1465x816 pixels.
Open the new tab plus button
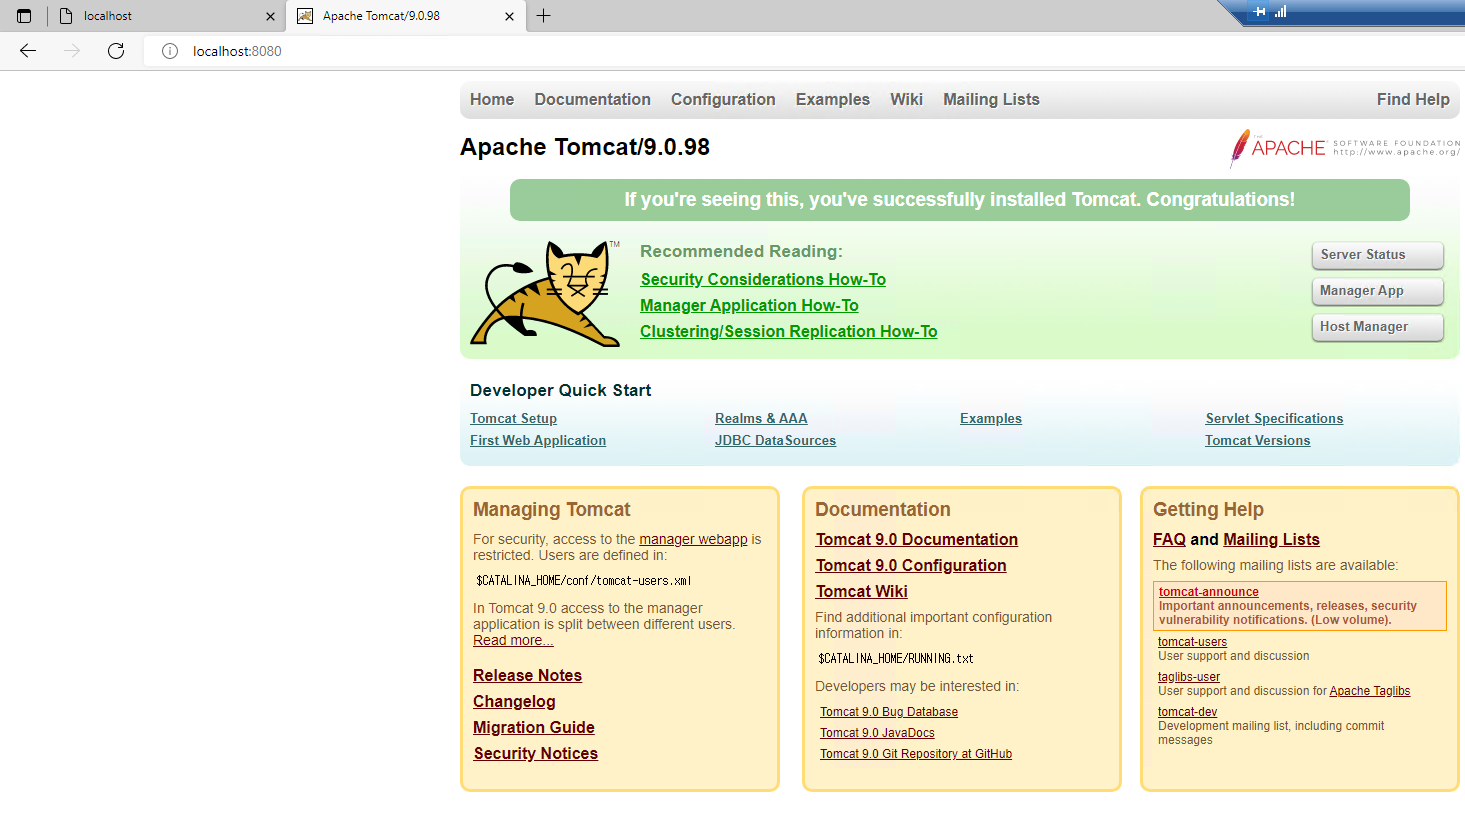(544, 16)
